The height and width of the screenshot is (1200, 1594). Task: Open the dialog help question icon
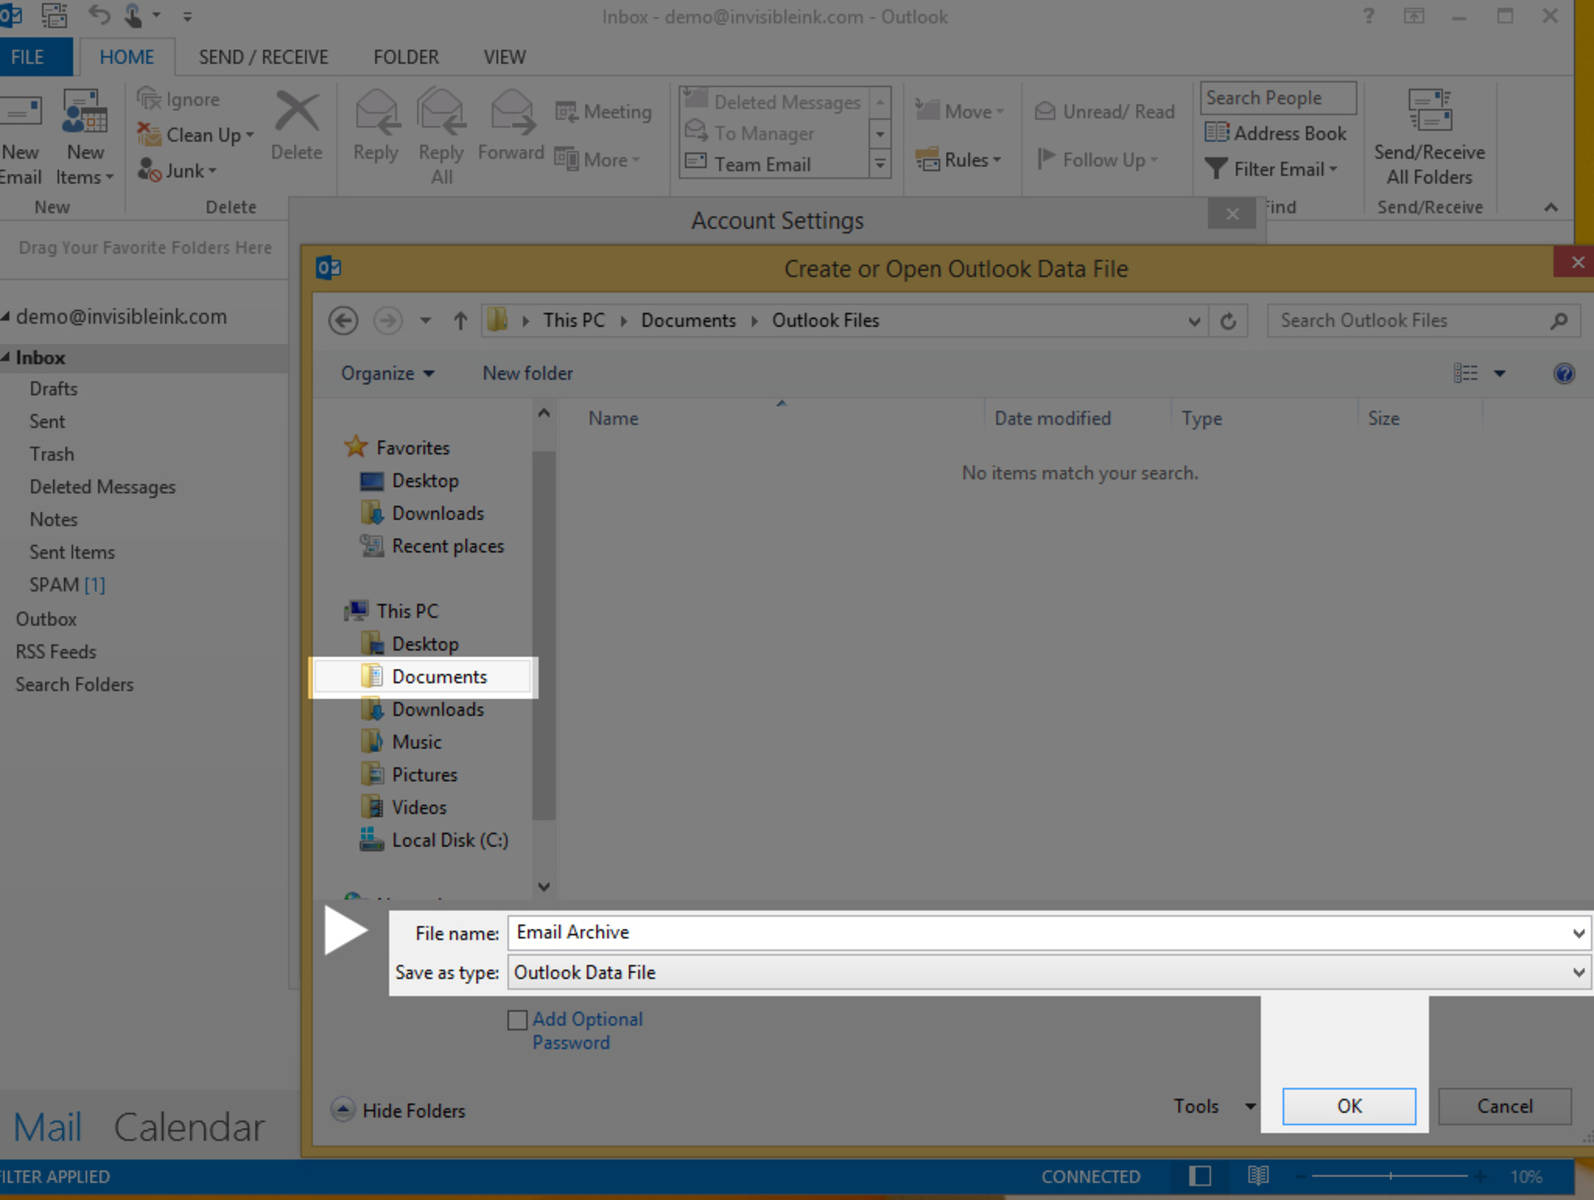[x=1564, y=374]
